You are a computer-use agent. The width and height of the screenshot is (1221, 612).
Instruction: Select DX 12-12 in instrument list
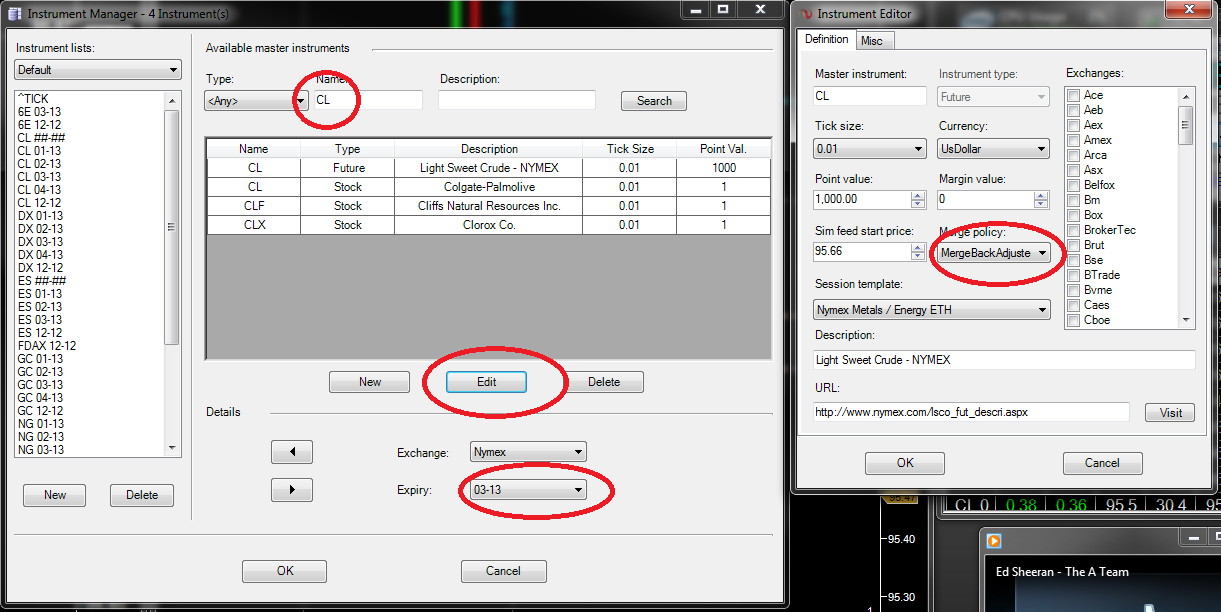[x=39, y=268]
